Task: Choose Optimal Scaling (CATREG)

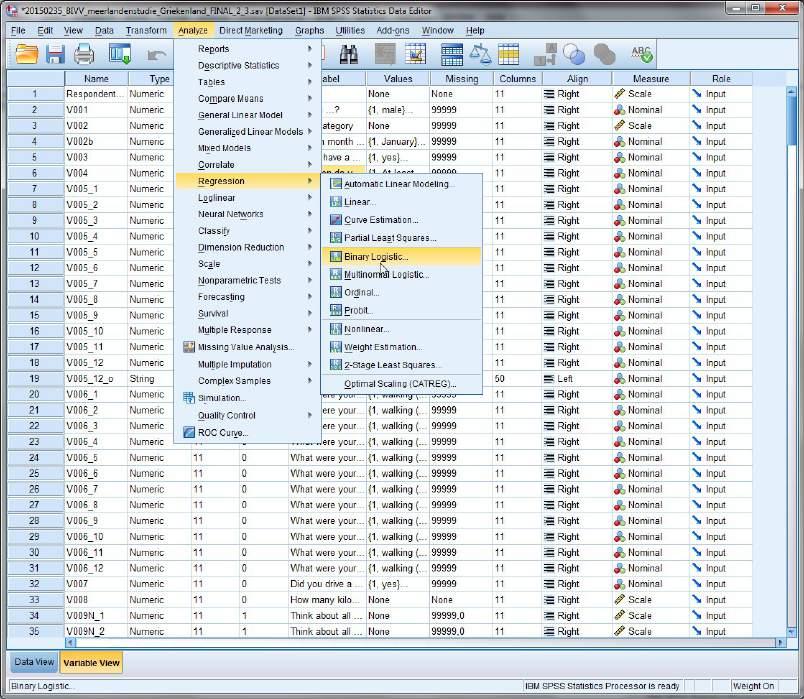Action: [401, 384]
